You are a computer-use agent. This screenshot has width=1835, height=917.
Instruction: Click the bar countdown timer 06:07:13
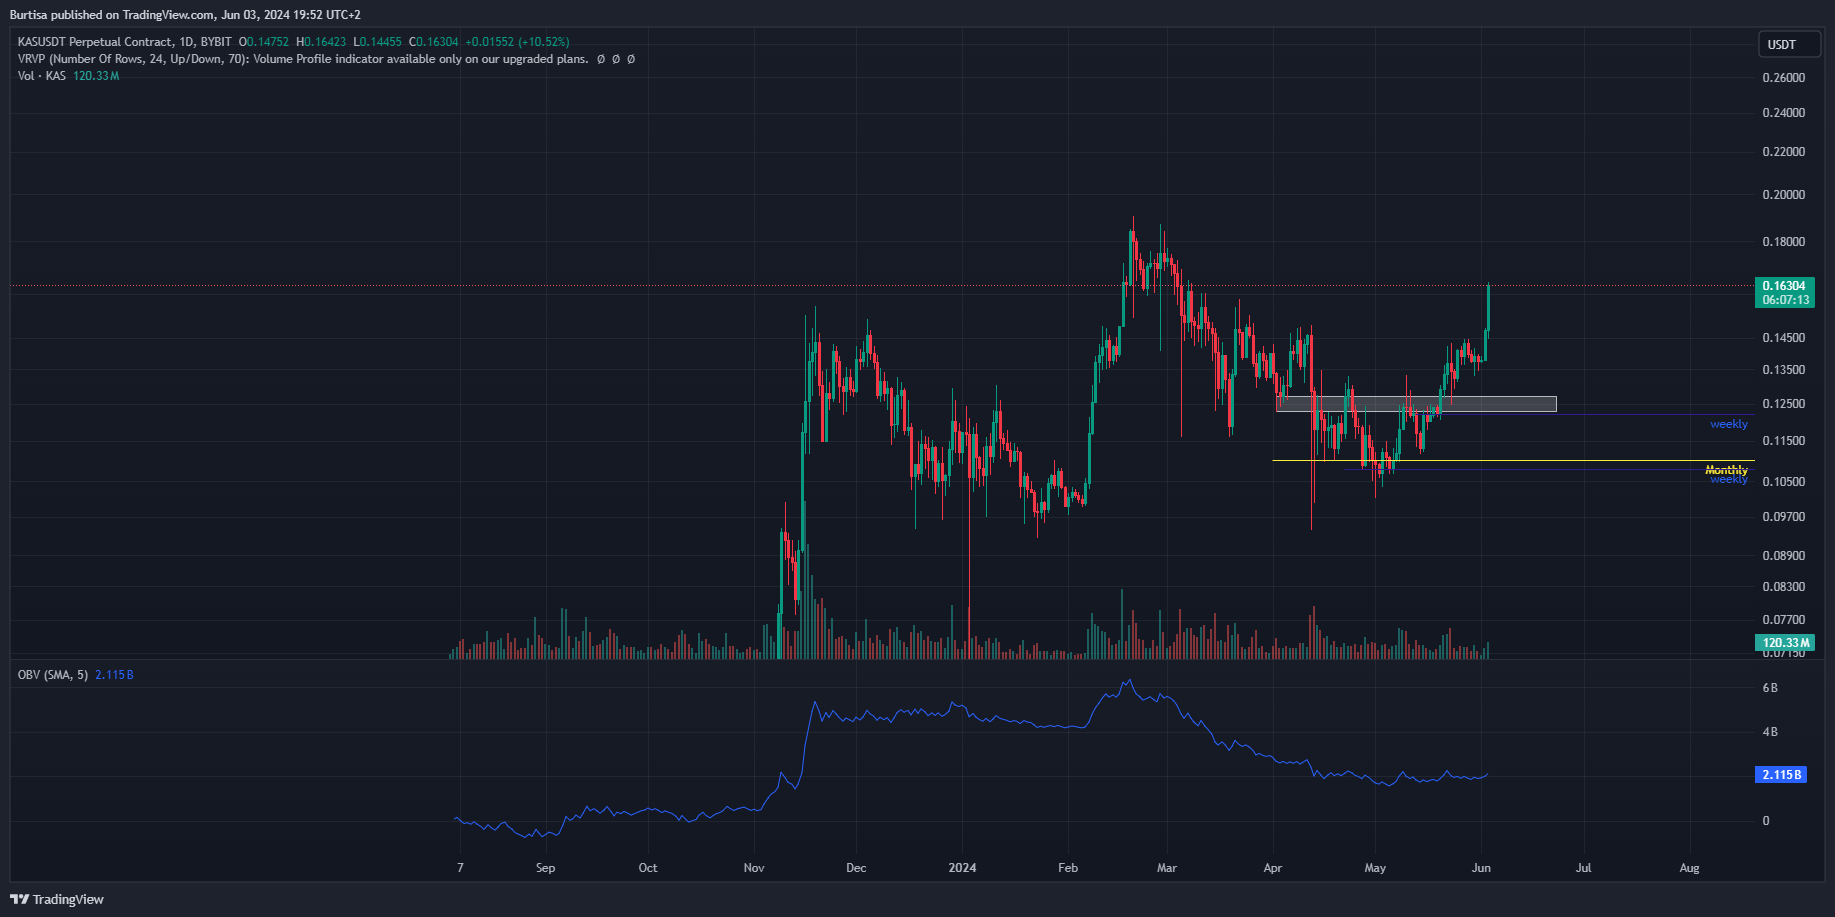pos(1785,300)
